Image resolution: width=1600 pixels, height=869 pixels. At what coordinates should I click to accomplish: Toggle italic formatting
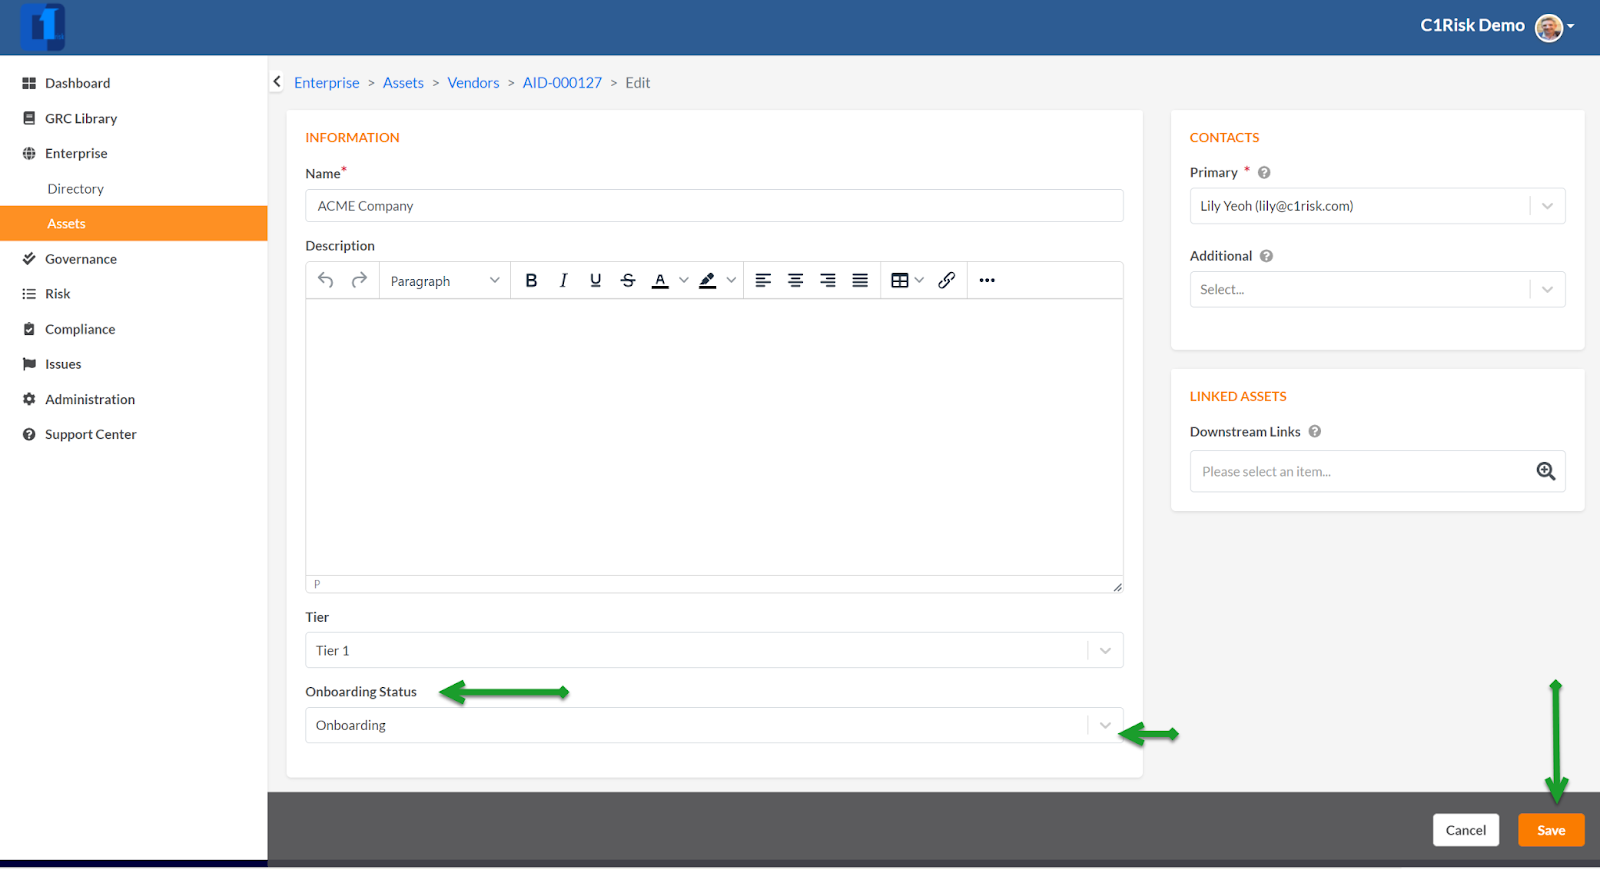pyautogui.click(x=563, y=280)
